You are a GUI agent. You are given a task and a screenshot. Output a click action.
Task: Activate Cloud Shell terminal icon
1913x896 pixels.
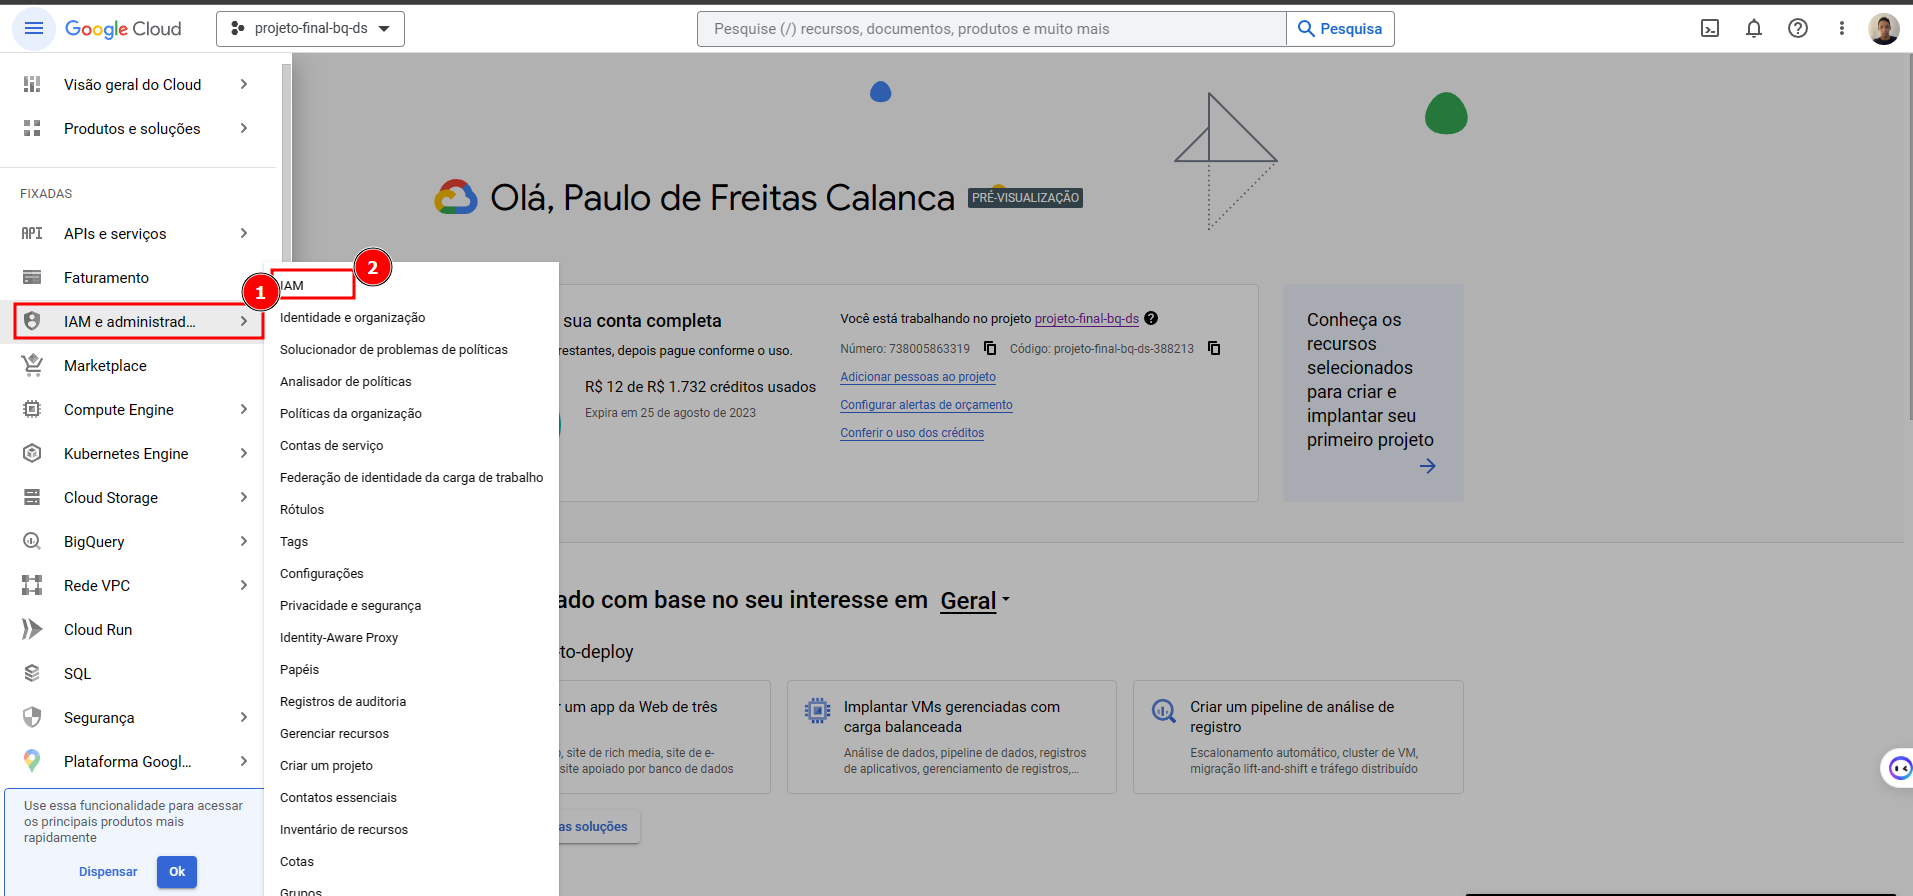[1710, 28]
